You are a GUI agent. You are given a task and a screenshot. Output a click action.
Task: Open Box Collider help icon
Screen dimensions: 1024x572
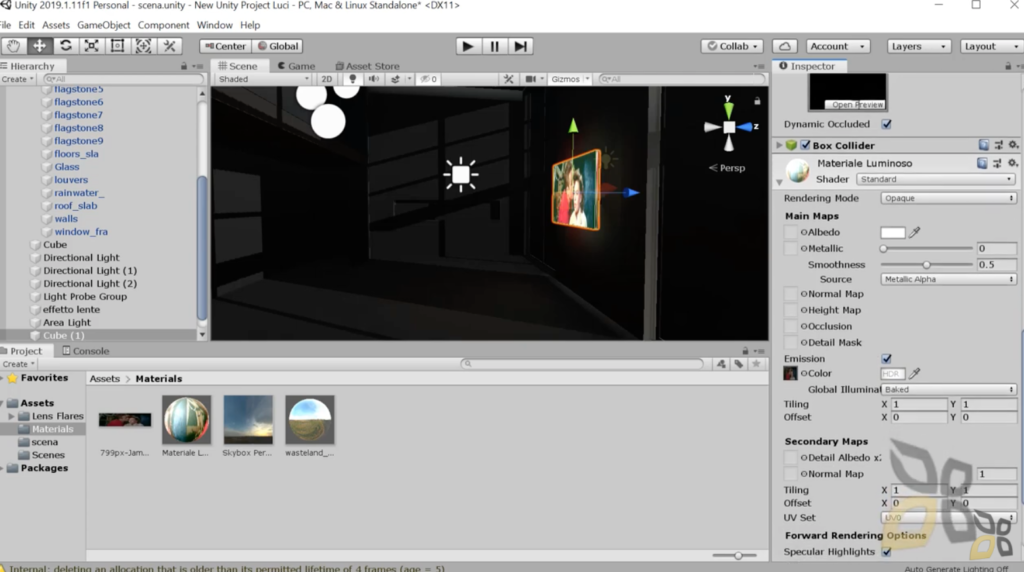point(984,145)
